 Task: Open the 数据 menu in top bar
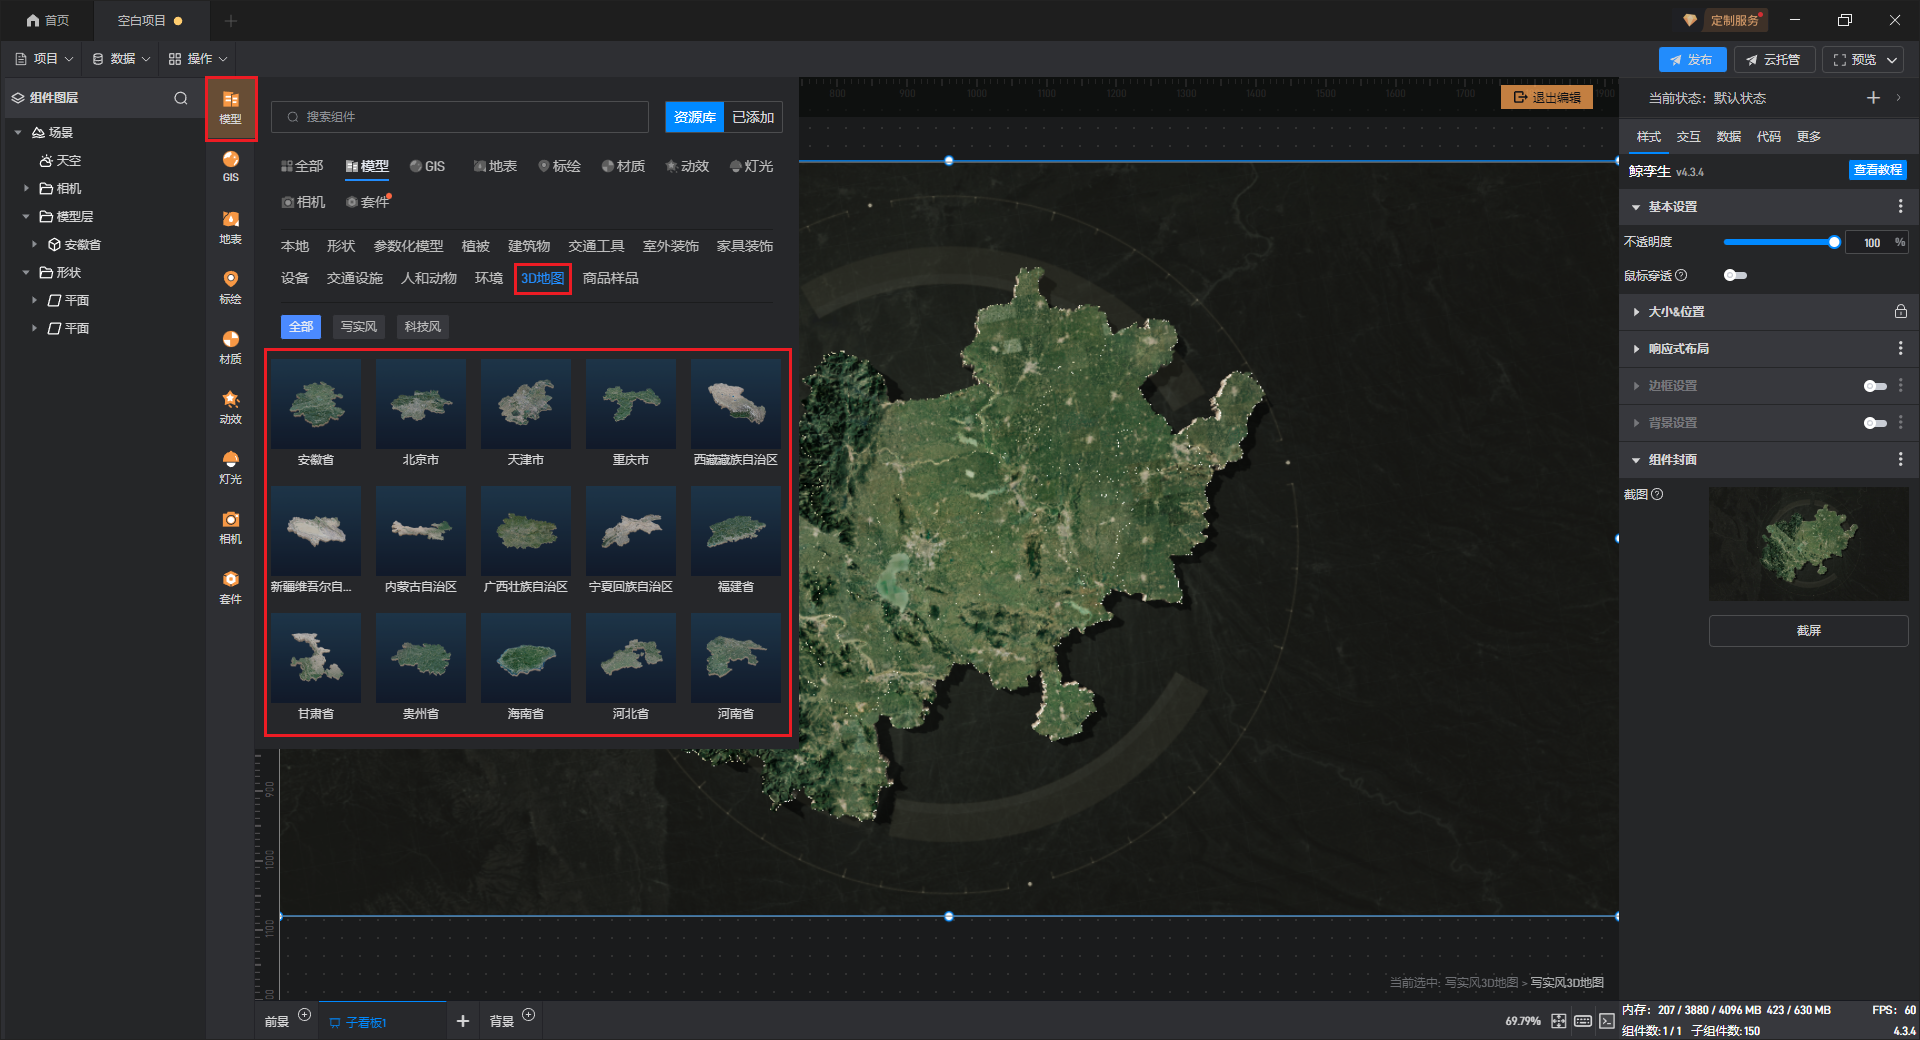click(121, 59)
